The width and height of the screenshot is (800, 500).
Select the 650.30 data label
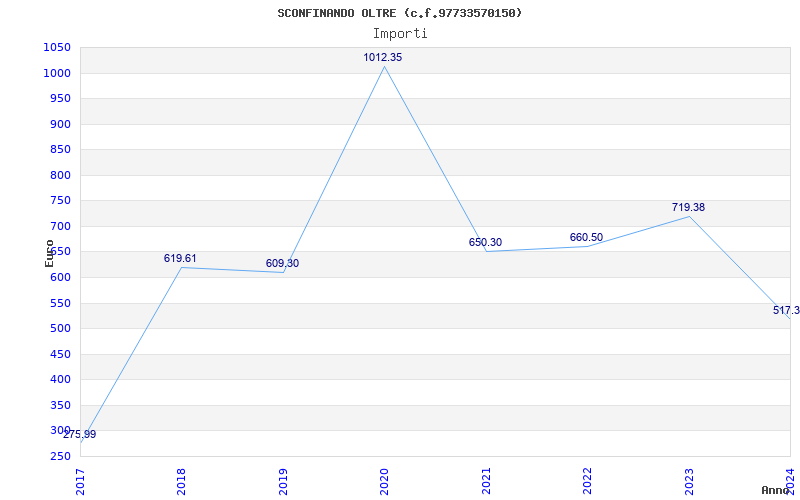[x=485, y=242]
